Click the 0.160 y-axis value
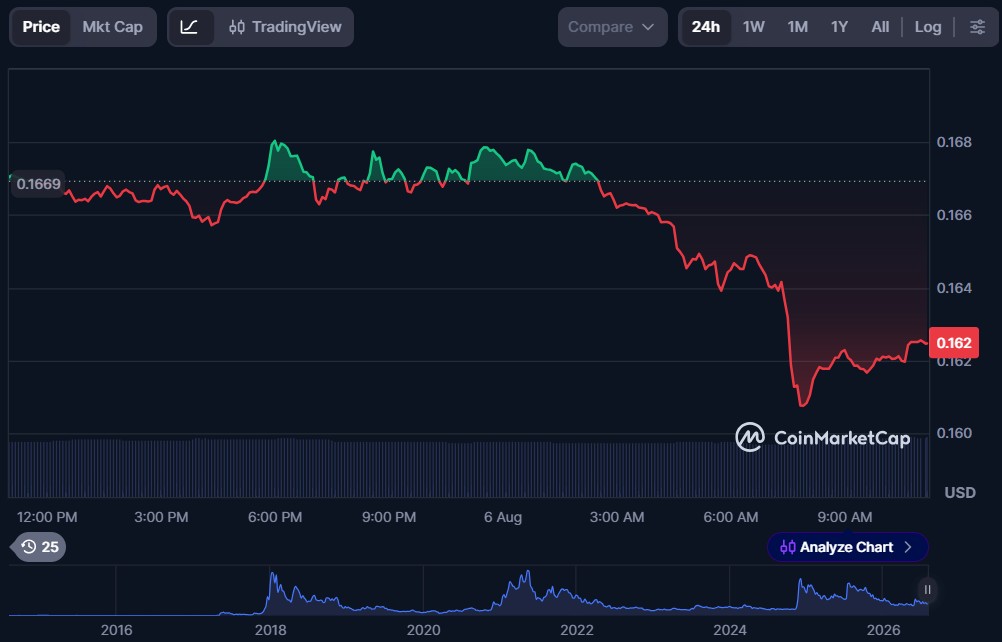Image resolution: width=1002 pixels, height=642 pixels. click(954, 433)
